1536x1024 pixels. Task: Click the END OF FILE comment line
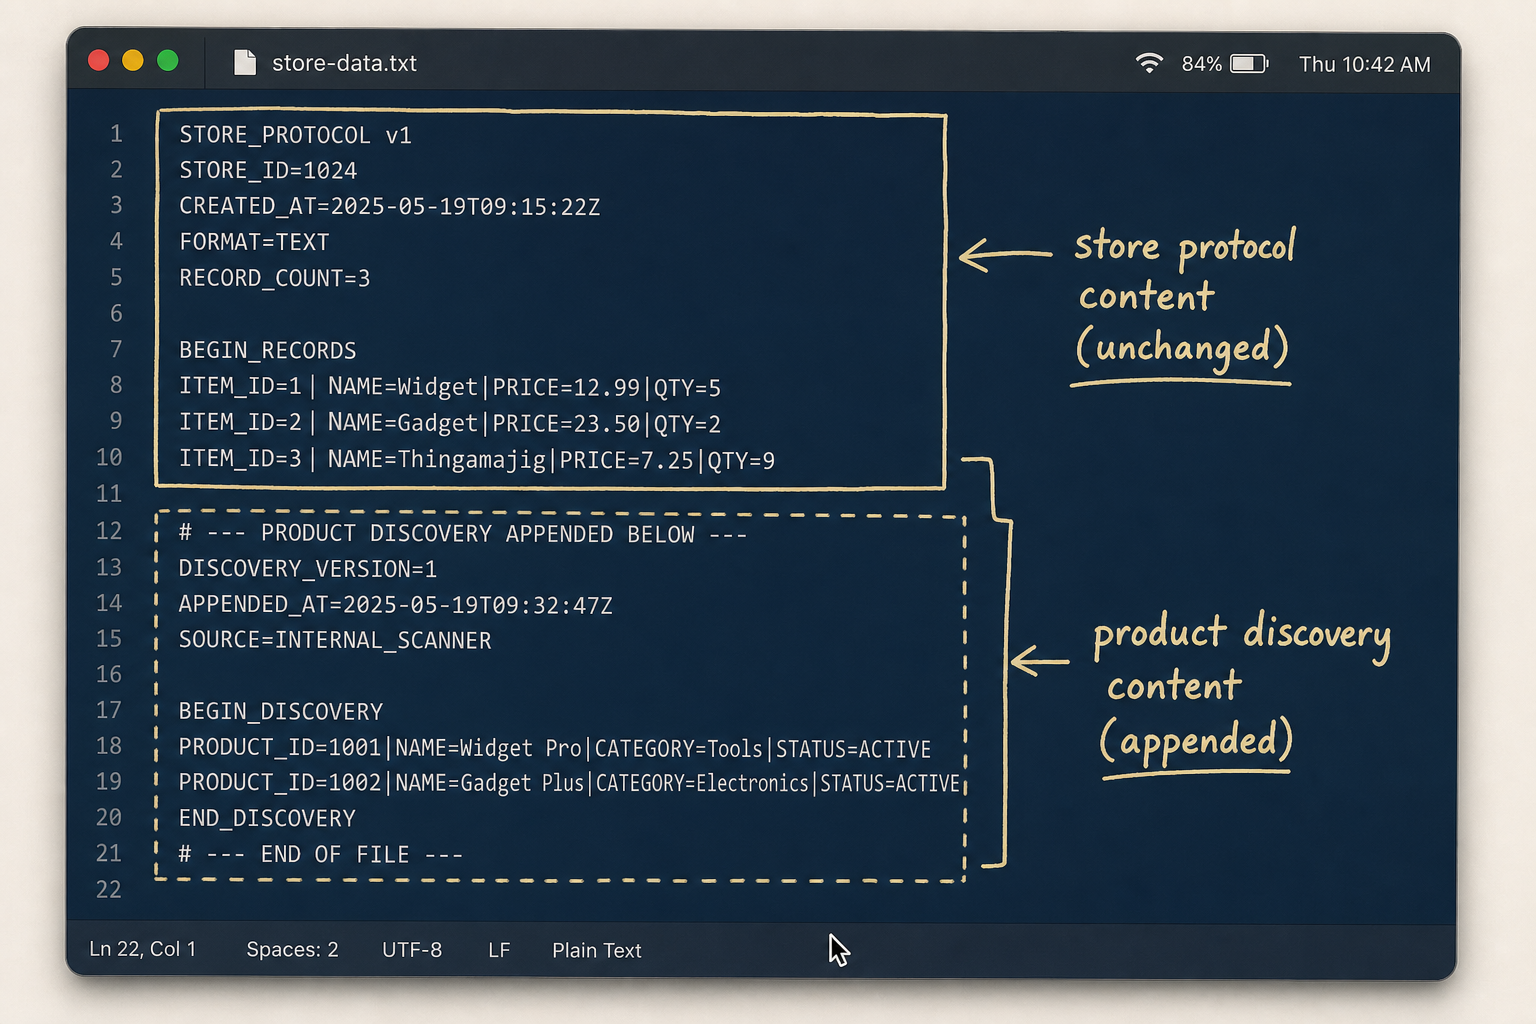click(321, 855)
